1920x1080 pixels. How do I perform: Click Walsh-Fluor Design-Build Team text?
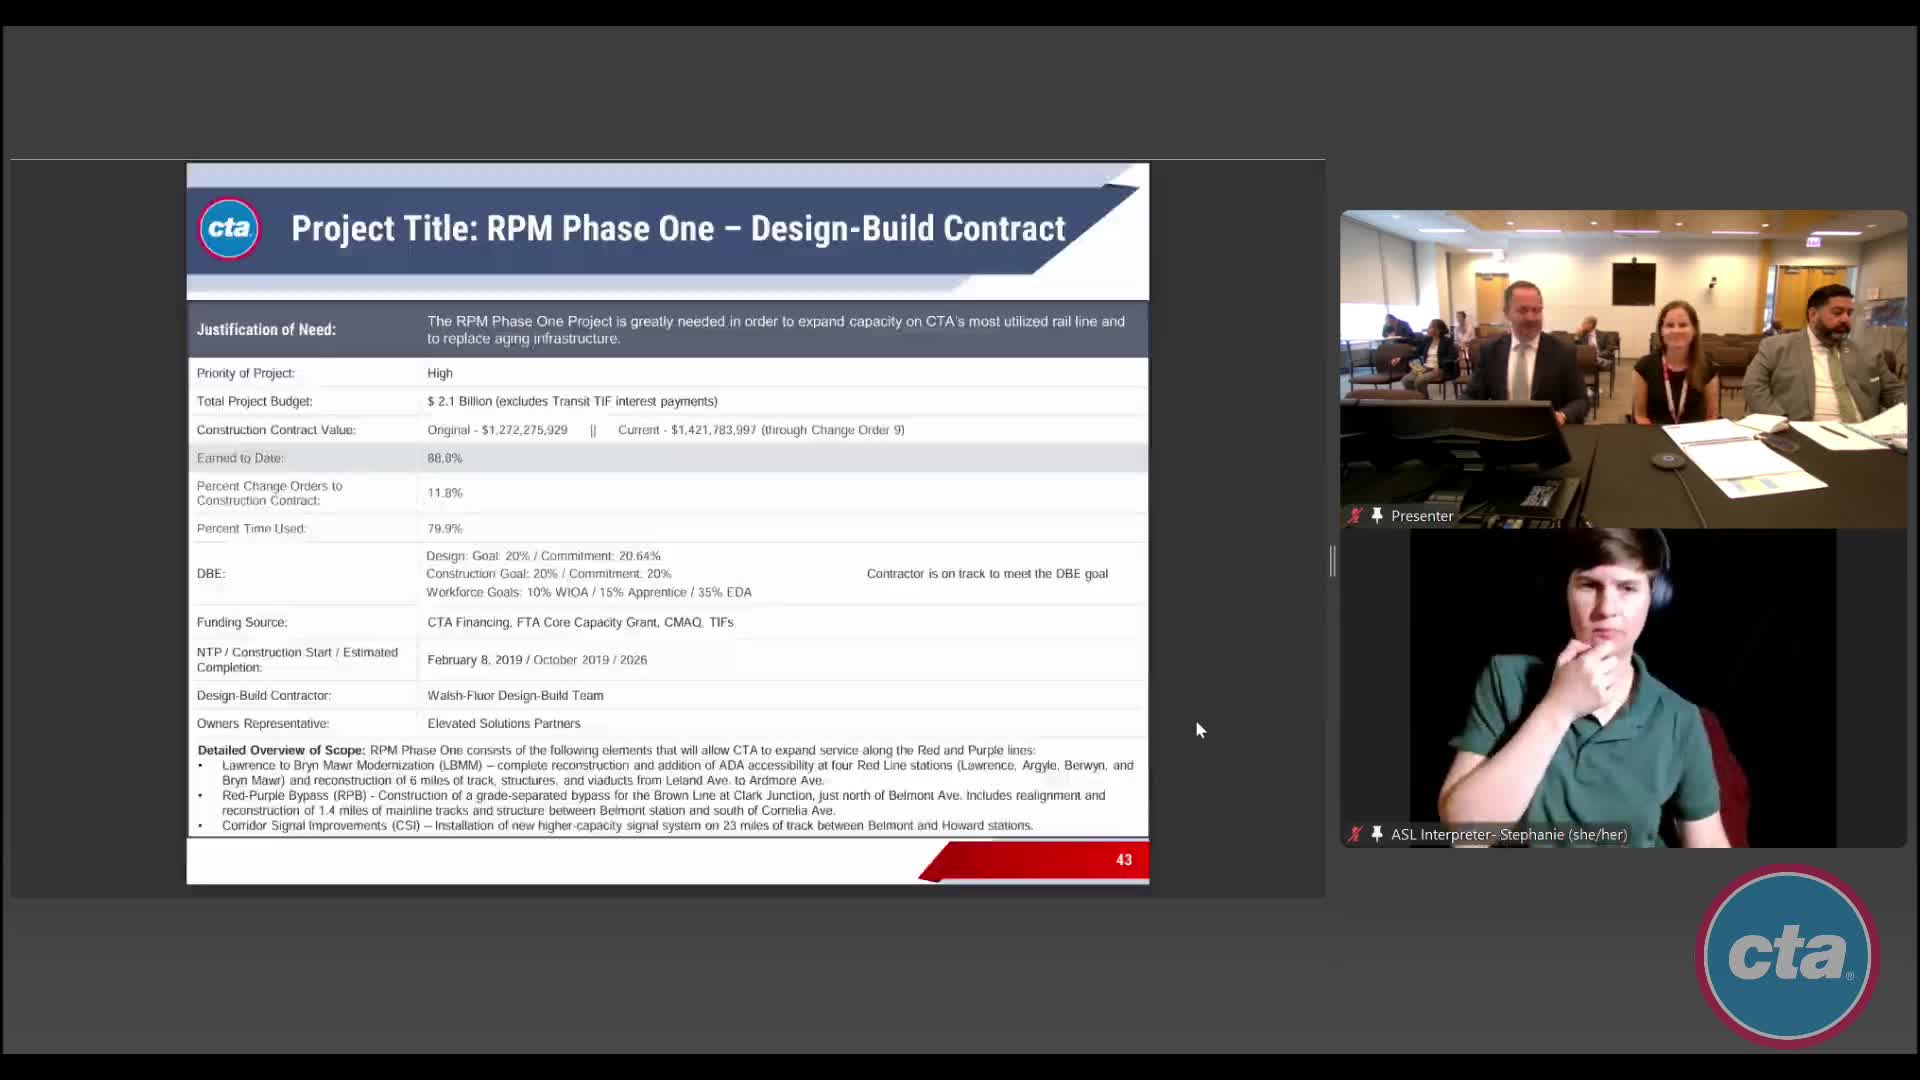[x=515, y=695]
